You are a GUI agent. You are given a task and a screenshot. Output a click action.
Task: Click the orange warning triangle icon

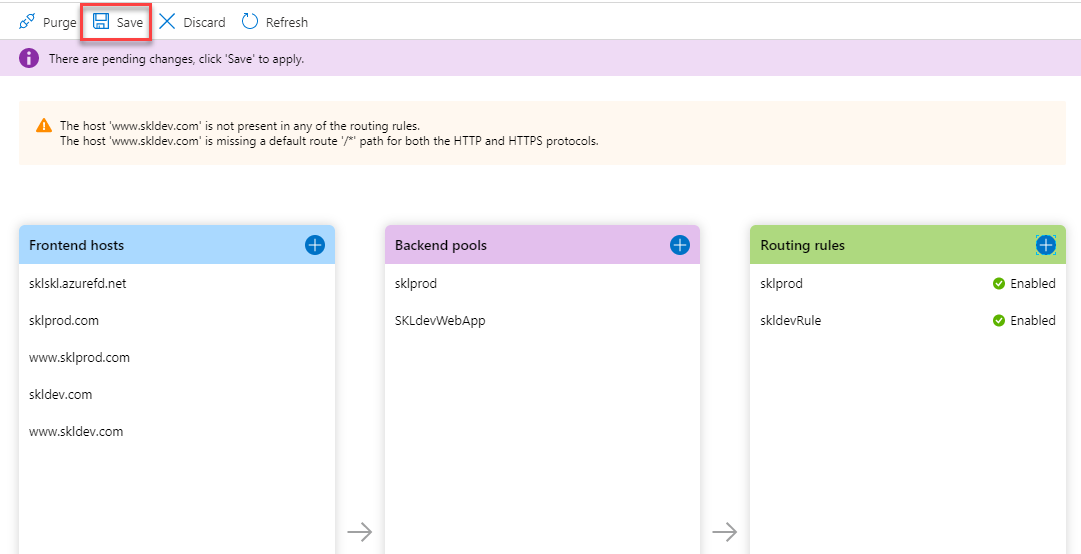pyautogui.click(x=43, y=125)
